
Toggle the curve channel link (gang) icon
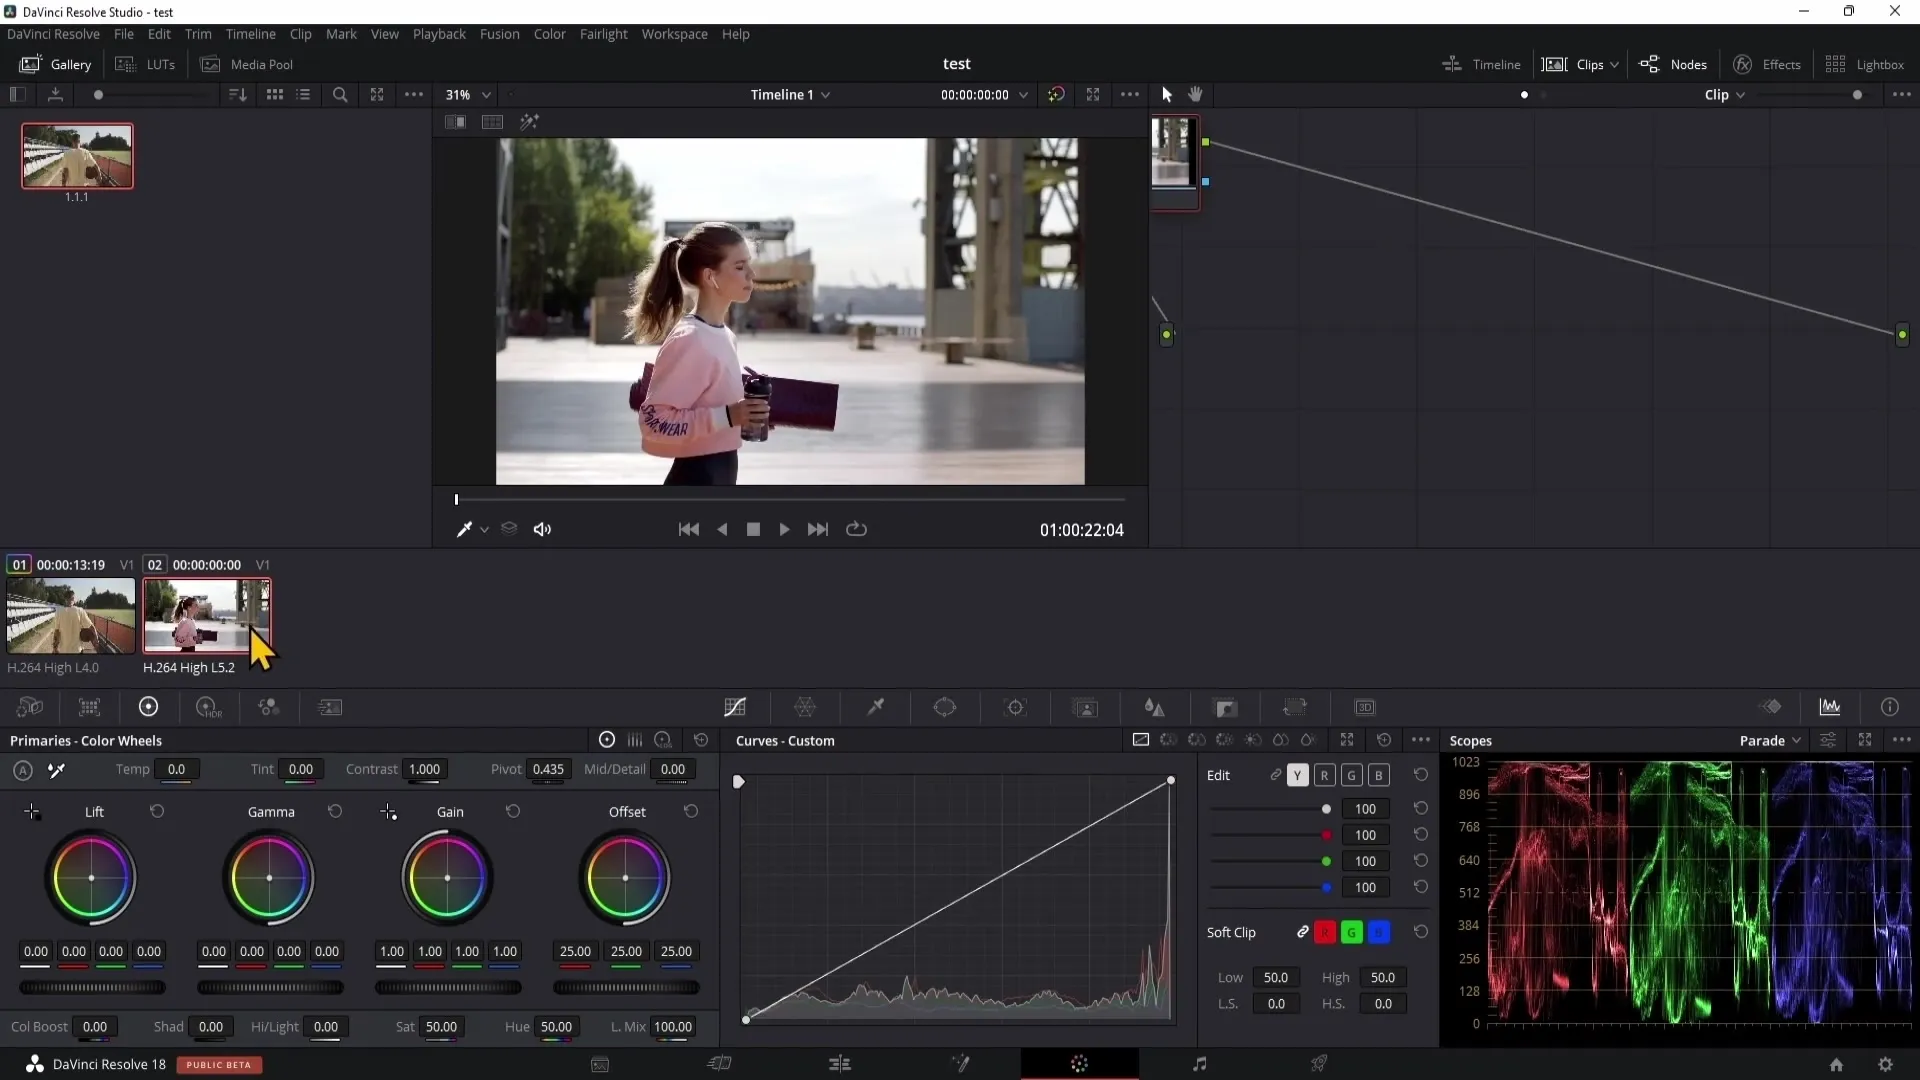(1276, 775)
